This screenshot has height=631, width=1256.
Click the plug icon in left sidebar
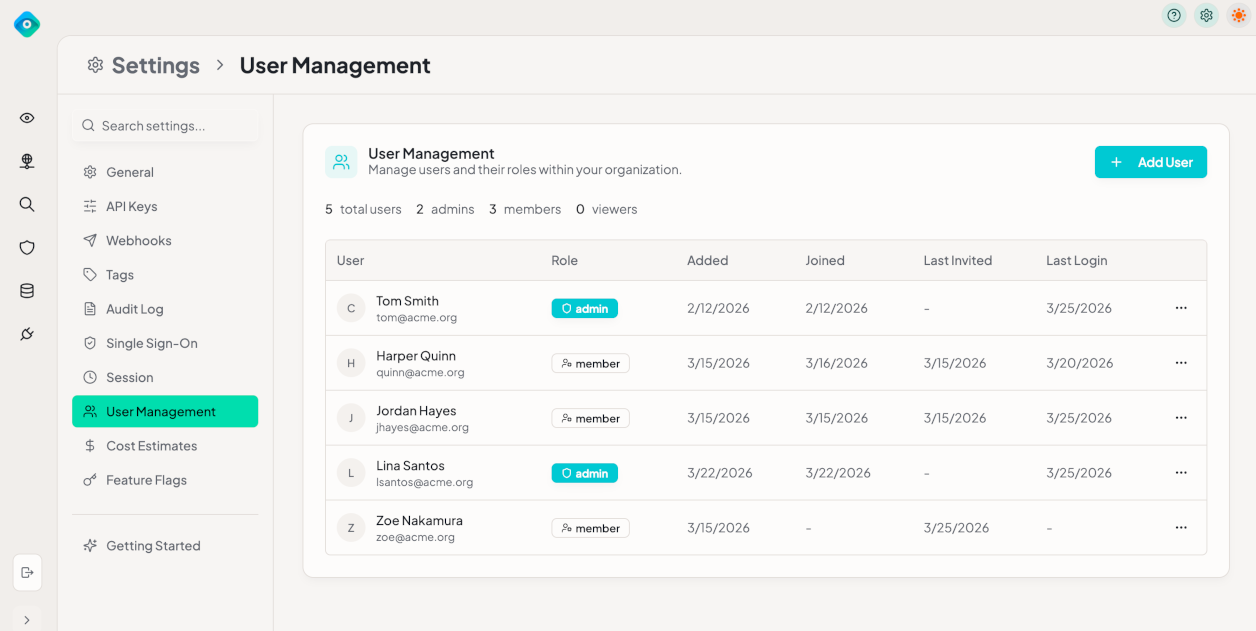coord(27,334)
